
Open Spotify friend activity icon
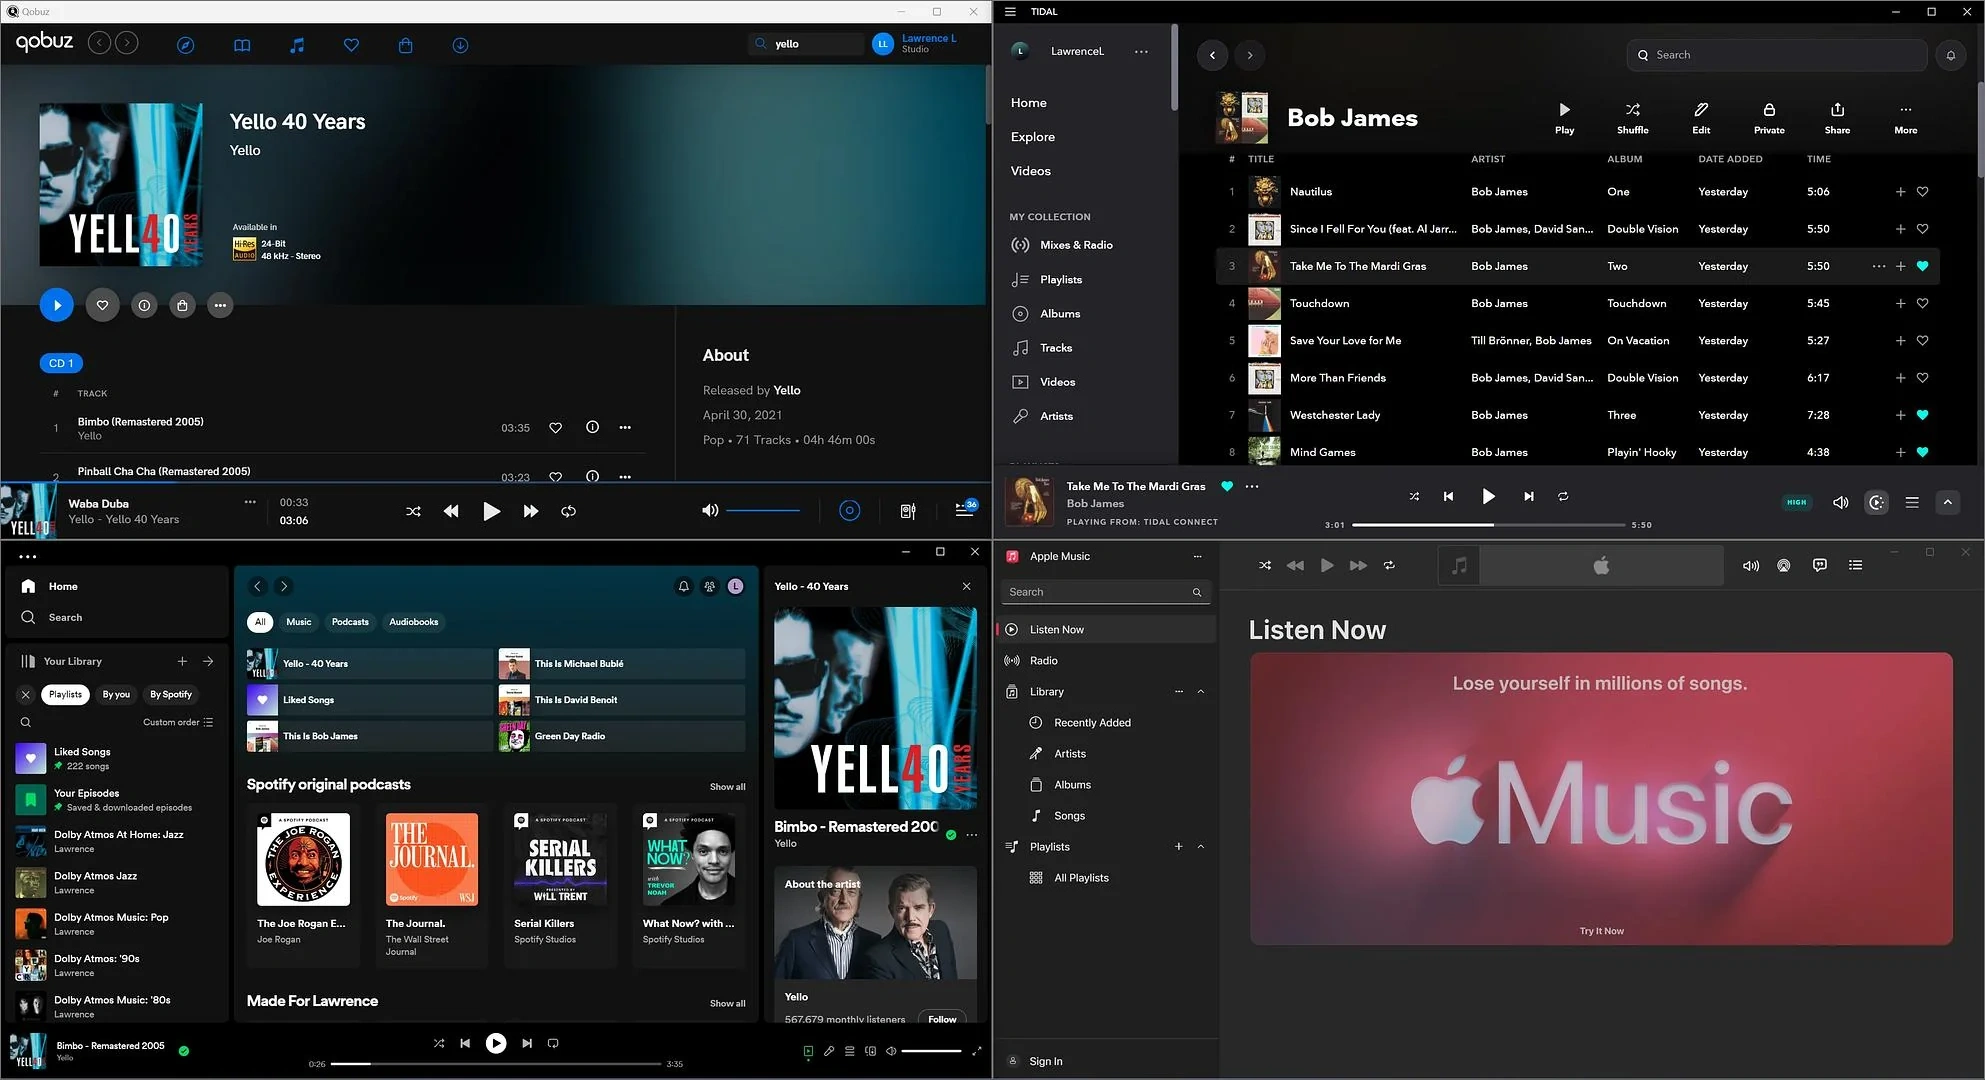[710, 587]
